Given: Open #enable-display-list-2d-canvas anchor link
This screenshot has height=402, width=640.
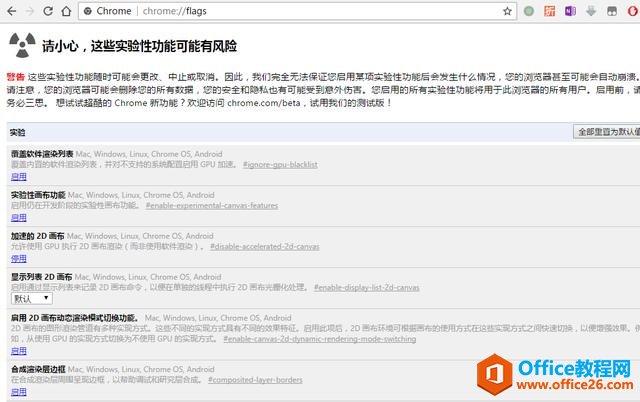Looking at the screenshot, I should 367,287.
